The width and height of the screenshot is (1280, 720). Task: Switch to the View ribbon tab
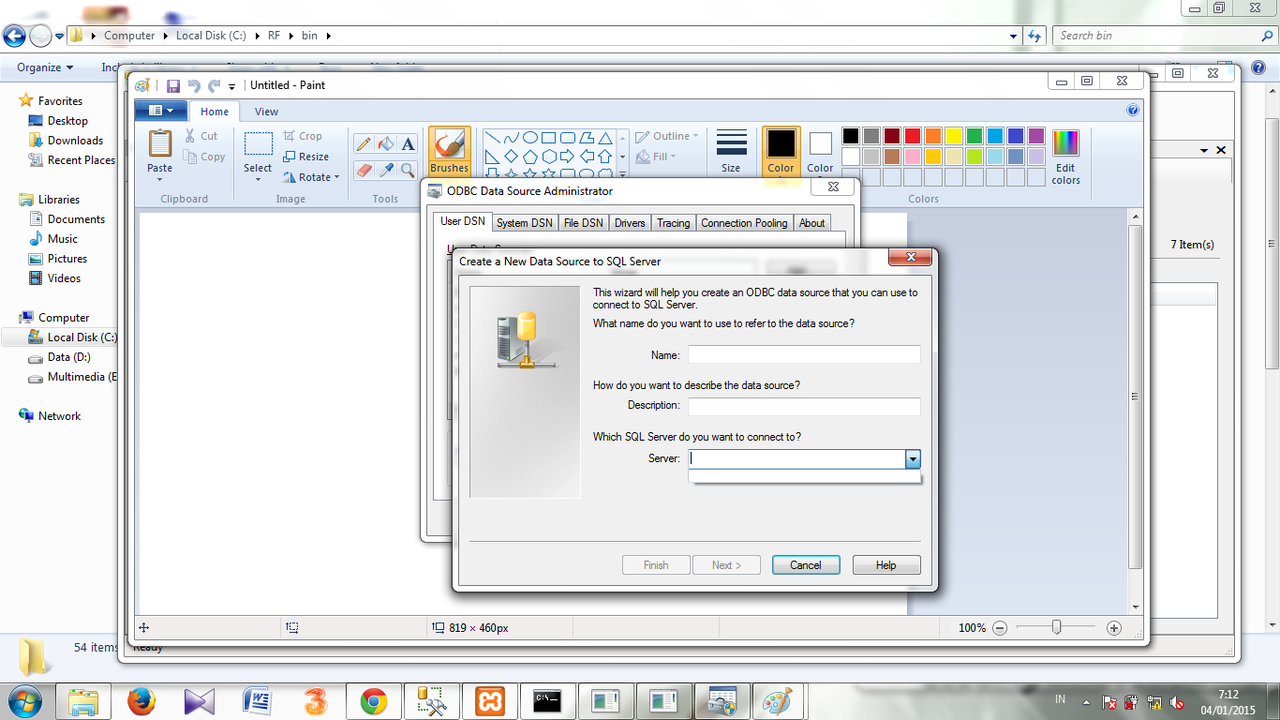tap(266, 112)
